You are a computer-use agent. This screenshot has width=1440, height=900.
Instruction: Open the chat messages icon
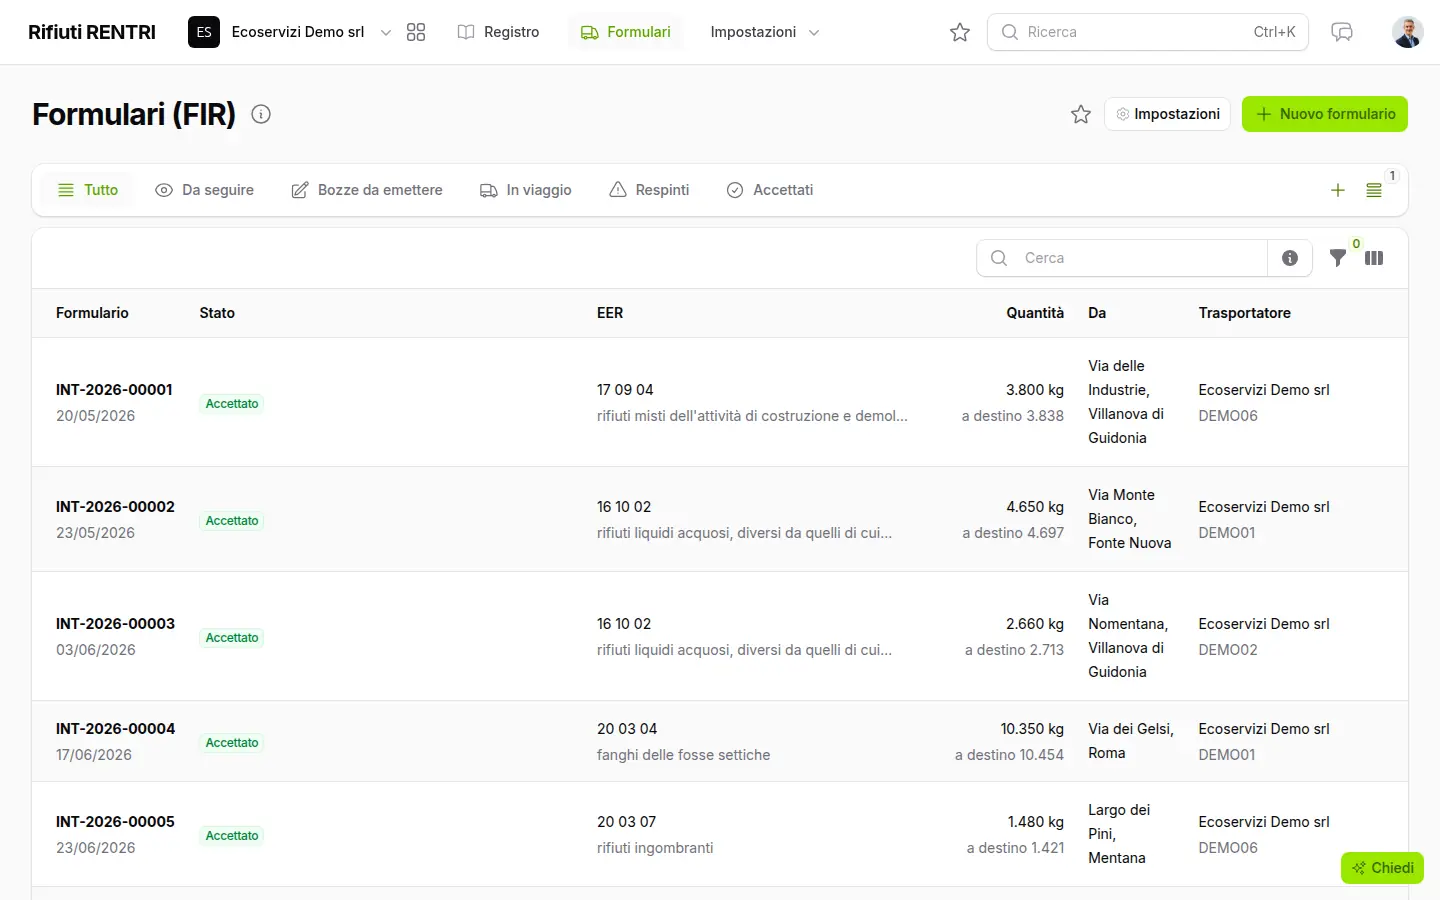(1342, 32)
